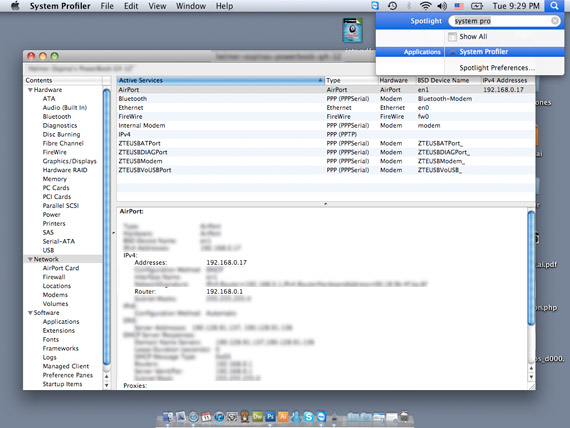Click the Contents sidebar vertical scrollbar
This screenshot has height=428, width=570.
107,227
